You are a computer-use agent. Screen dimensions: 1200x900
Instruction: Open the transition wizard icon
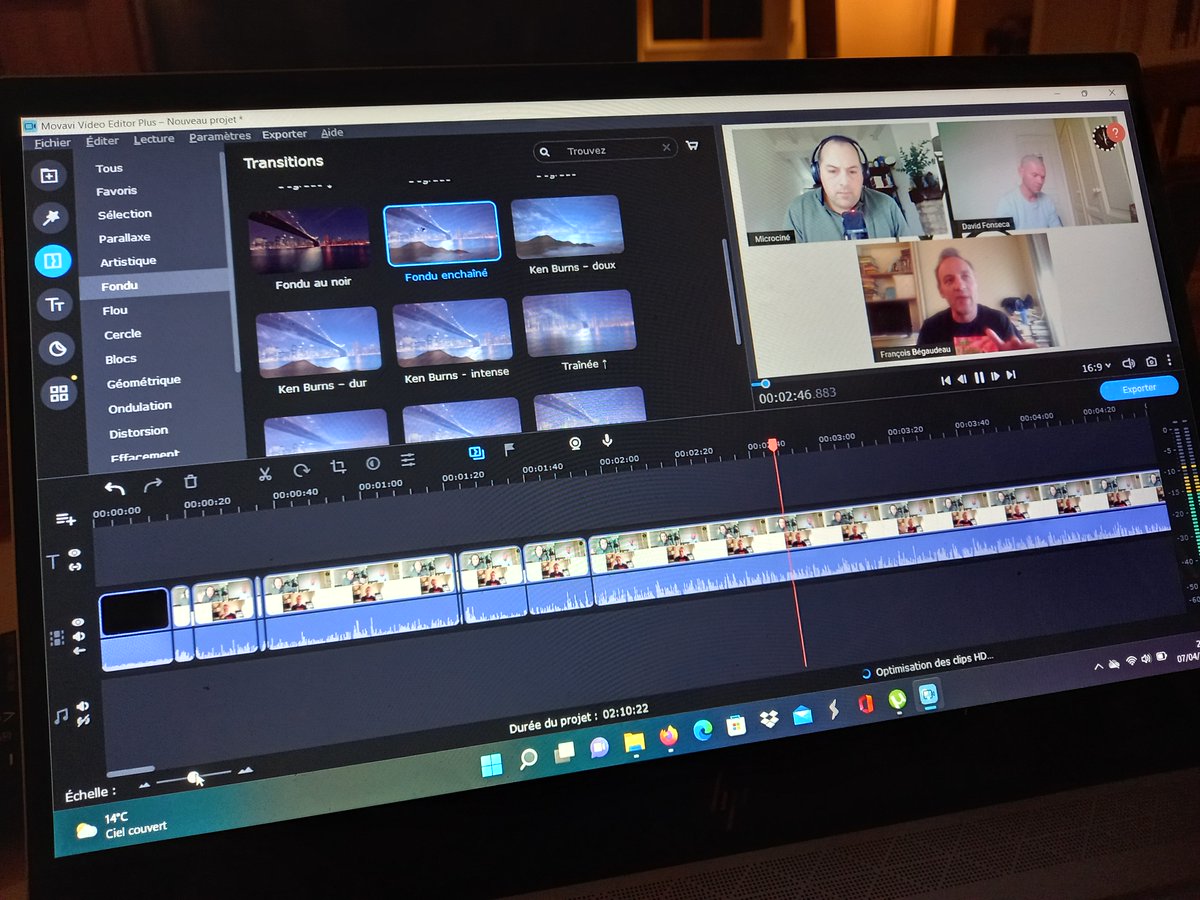[x=476, y=452]
